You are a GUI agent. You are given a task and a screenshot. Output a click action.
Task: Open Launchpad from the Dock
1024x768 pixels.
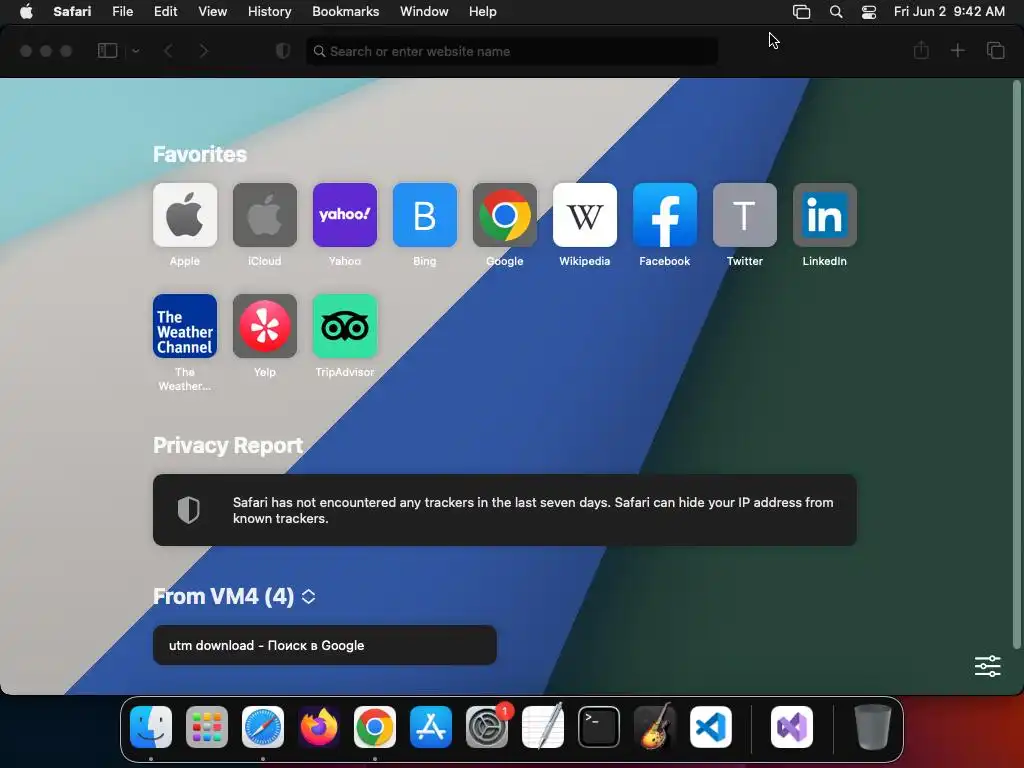(x=207, y=727)
